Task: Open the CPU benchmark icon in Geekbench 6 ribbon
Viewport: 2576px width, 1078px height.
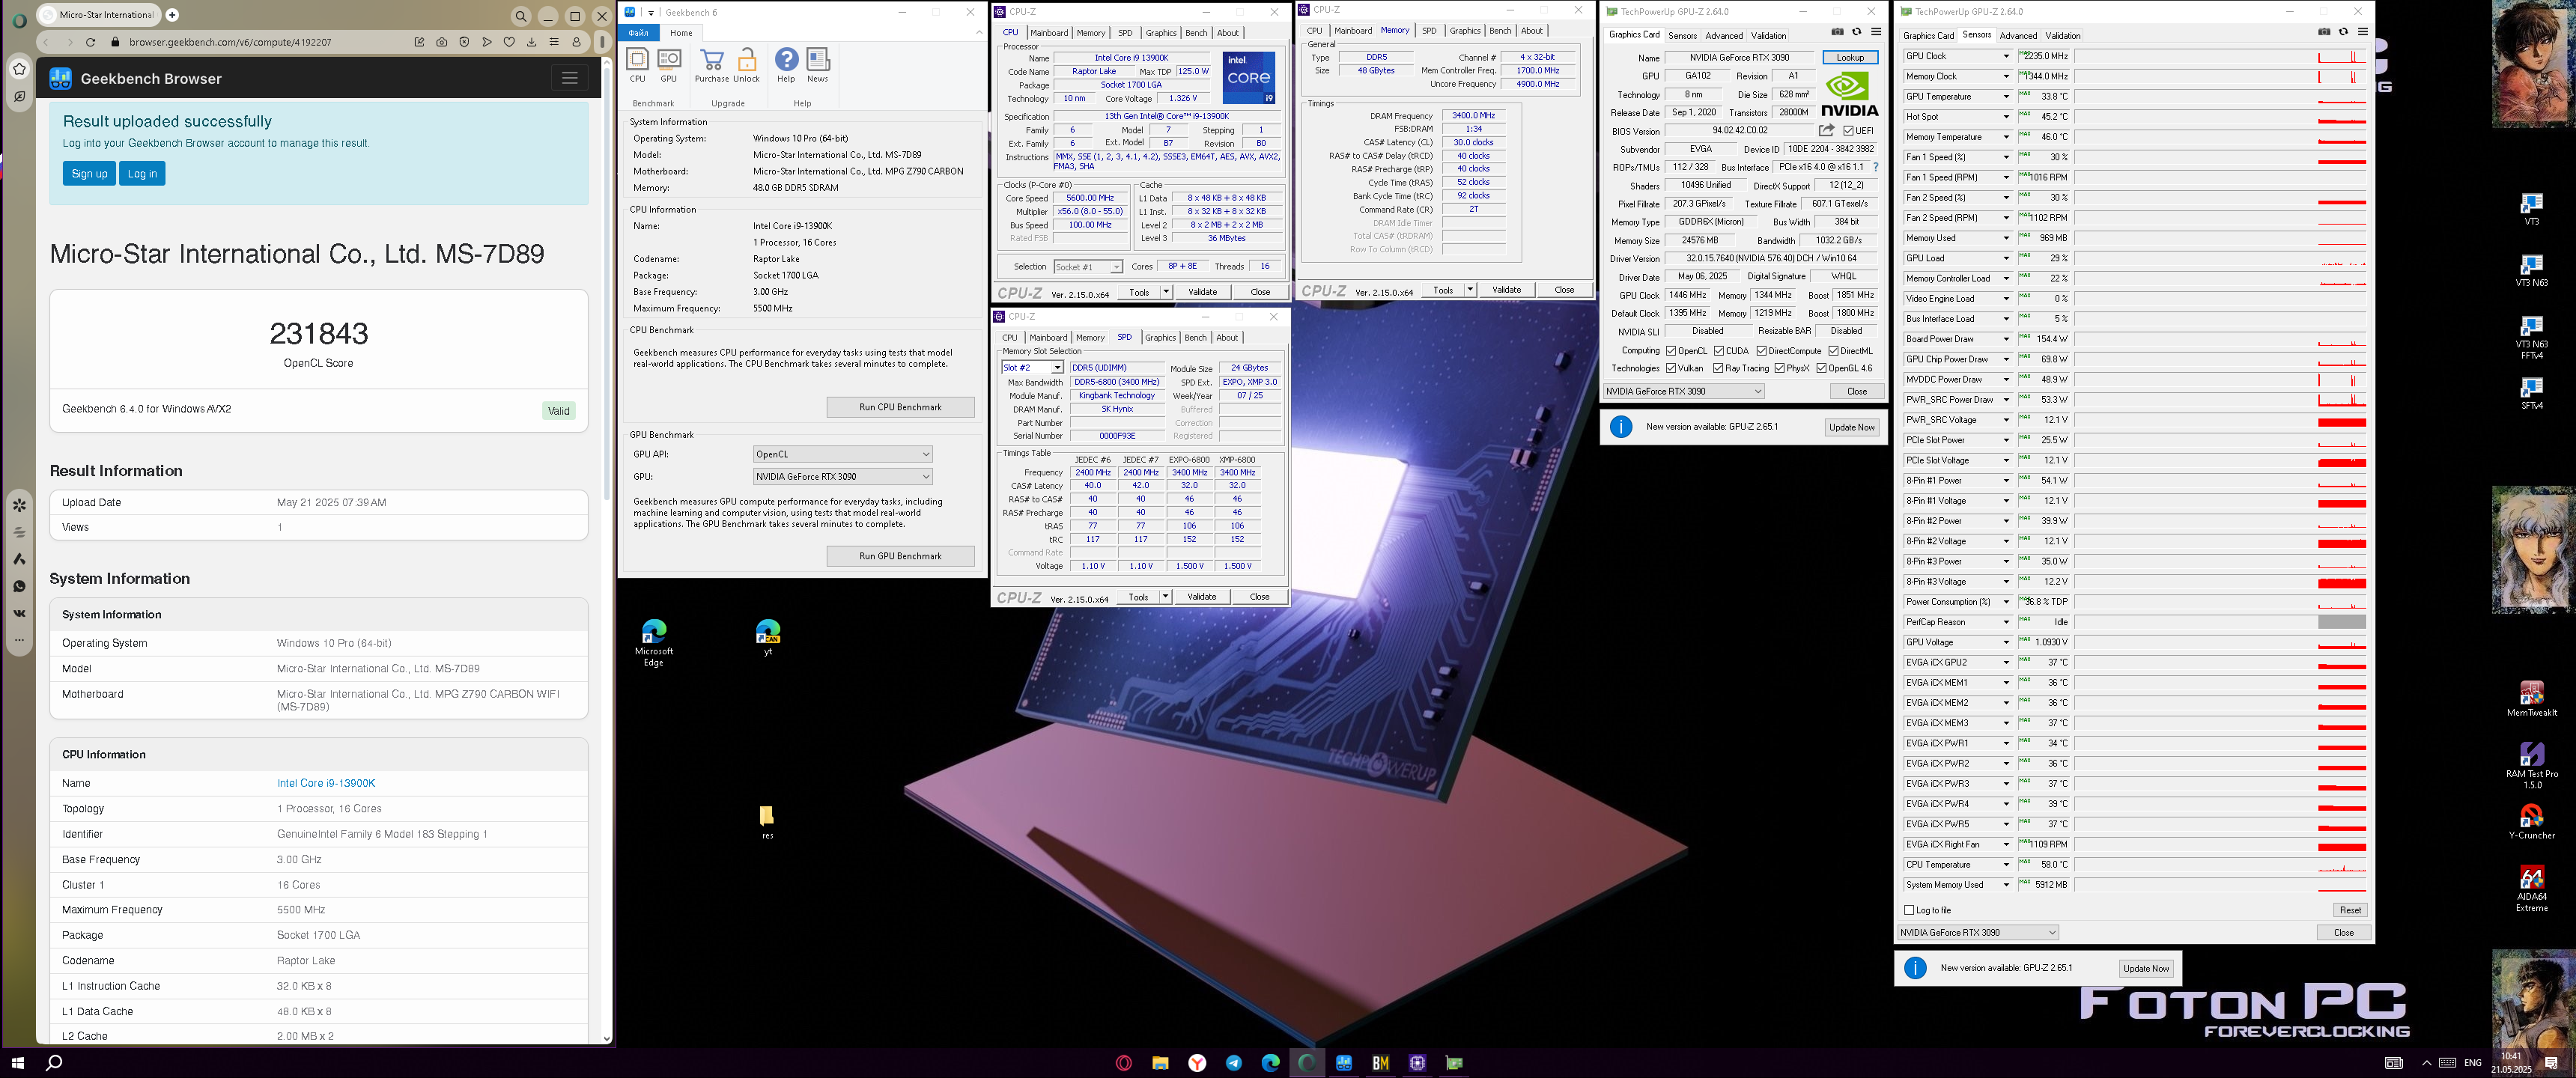Action: tap(637, 60)
